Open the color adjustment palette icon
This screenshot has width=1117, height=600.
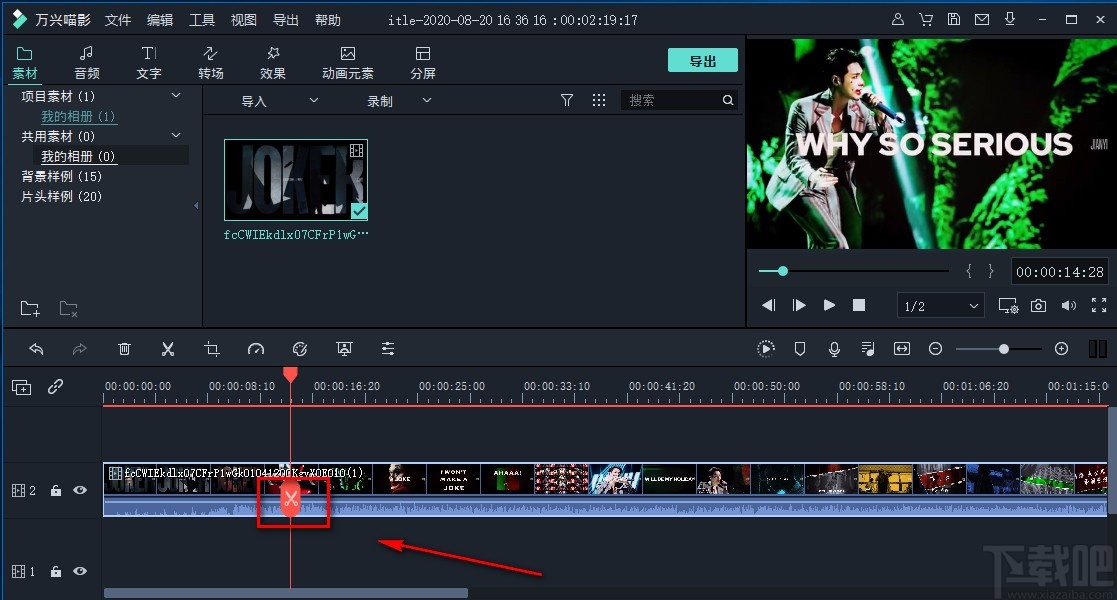pos(300,348)
